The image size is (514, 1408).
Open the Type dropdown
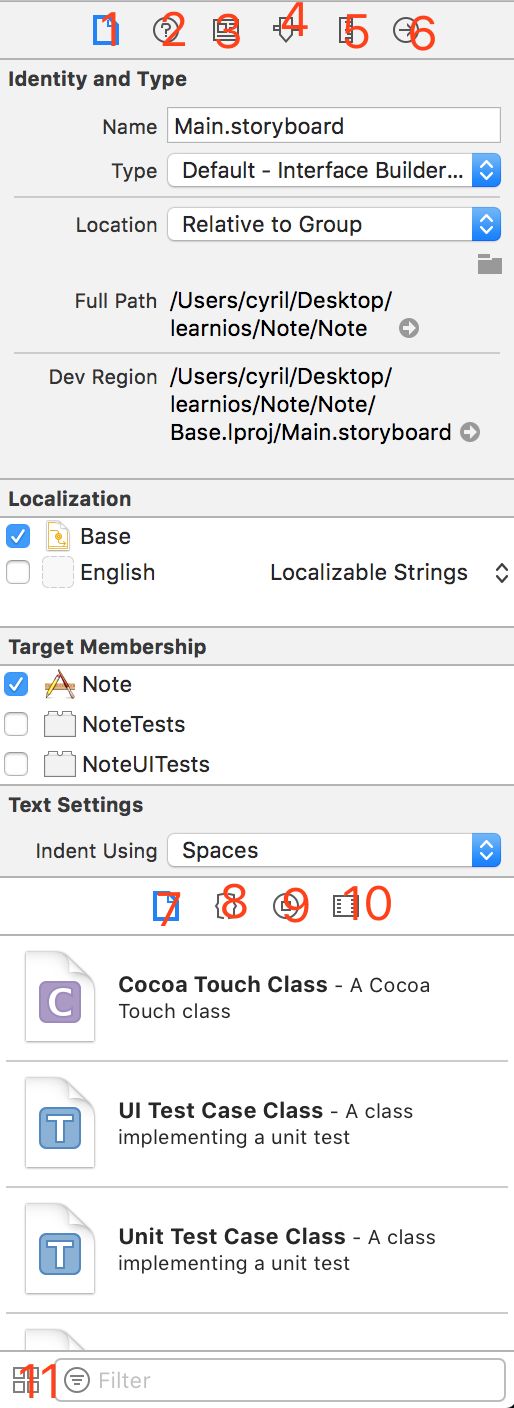(x=333, y=170)
